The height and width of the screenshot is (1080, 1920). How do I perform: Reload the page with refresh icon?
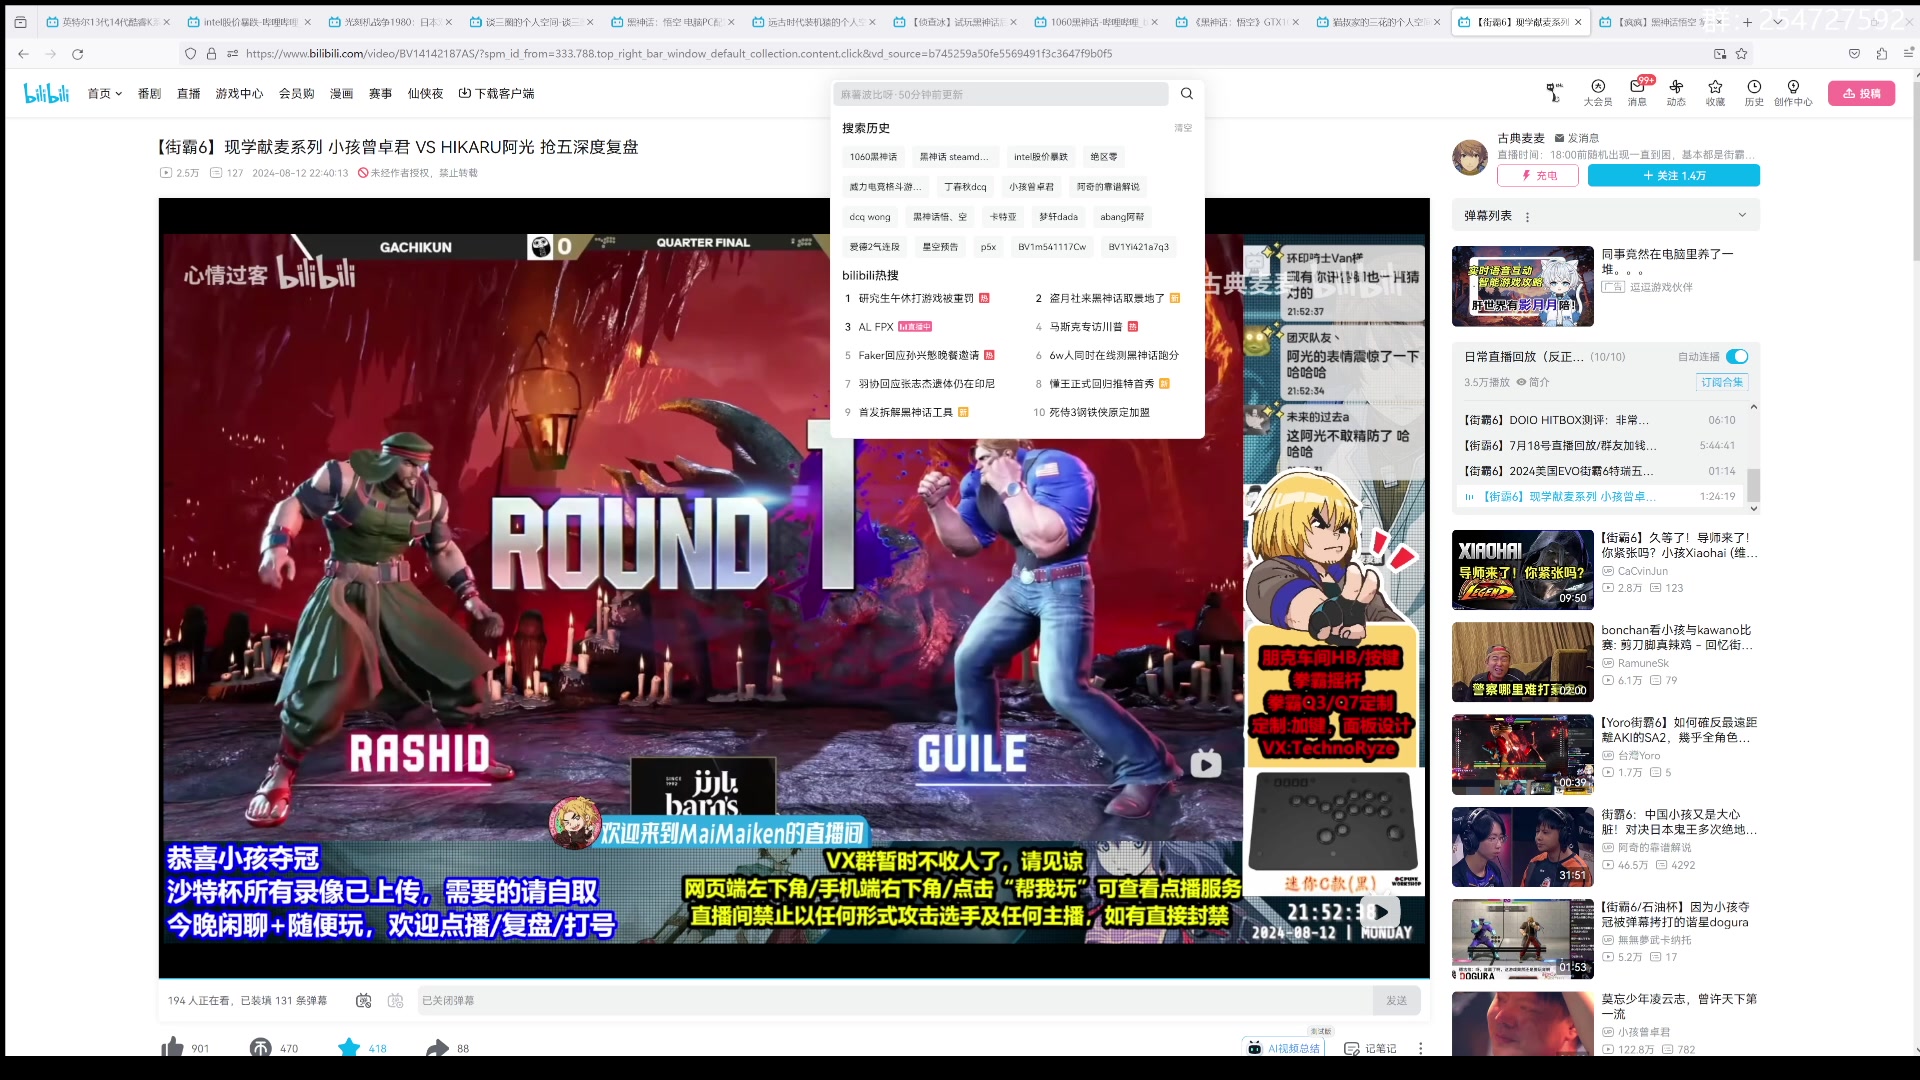pos(77,54)
